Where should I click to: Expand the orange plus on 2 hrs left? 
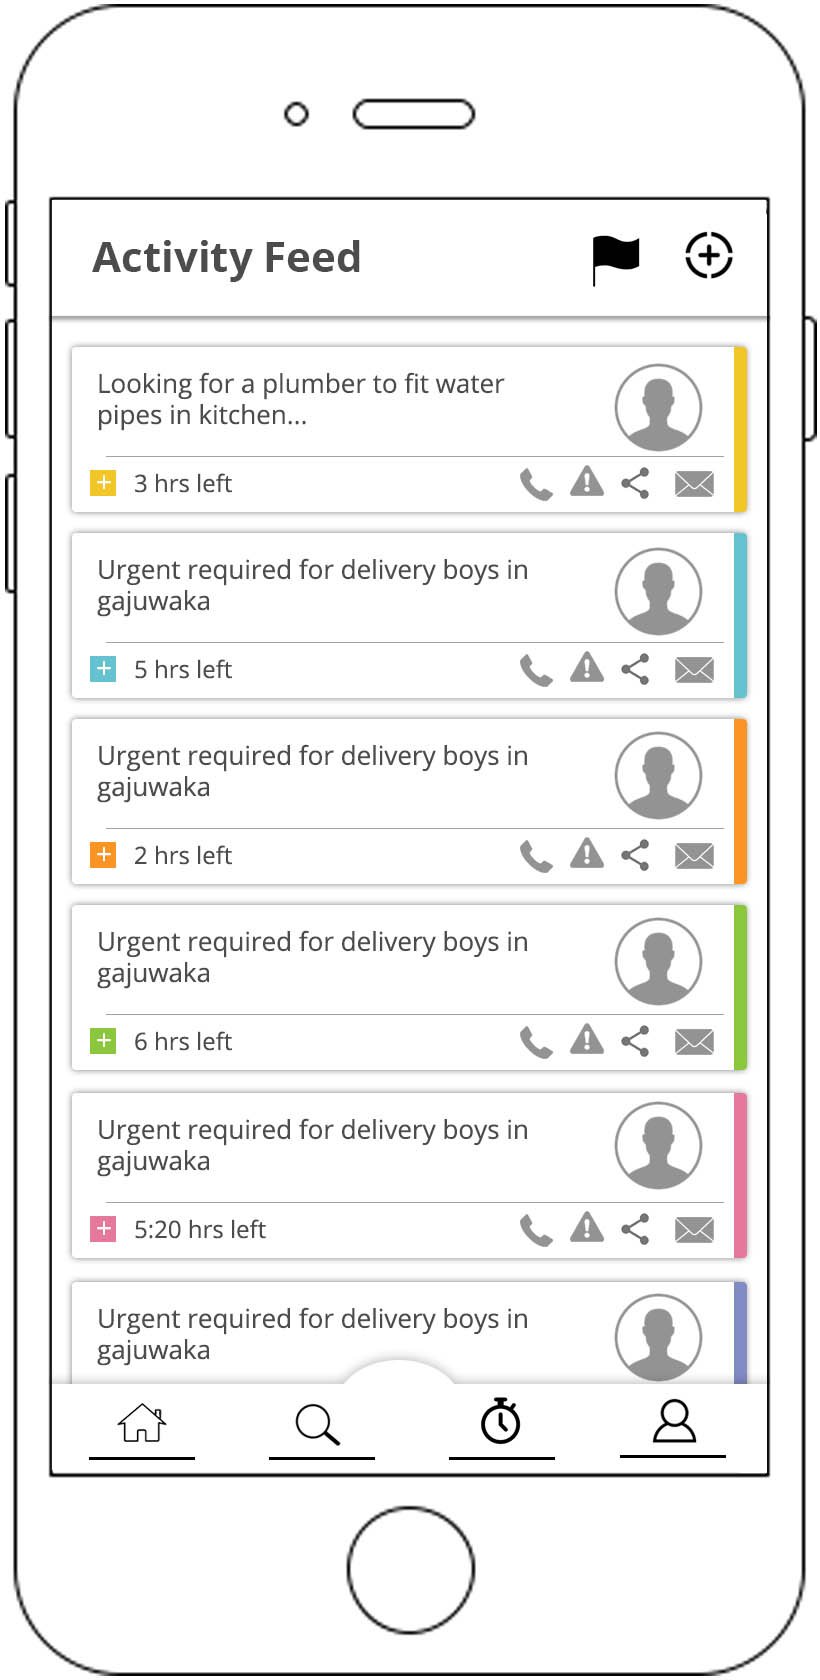pyautogui.click(x=103, y=855)
